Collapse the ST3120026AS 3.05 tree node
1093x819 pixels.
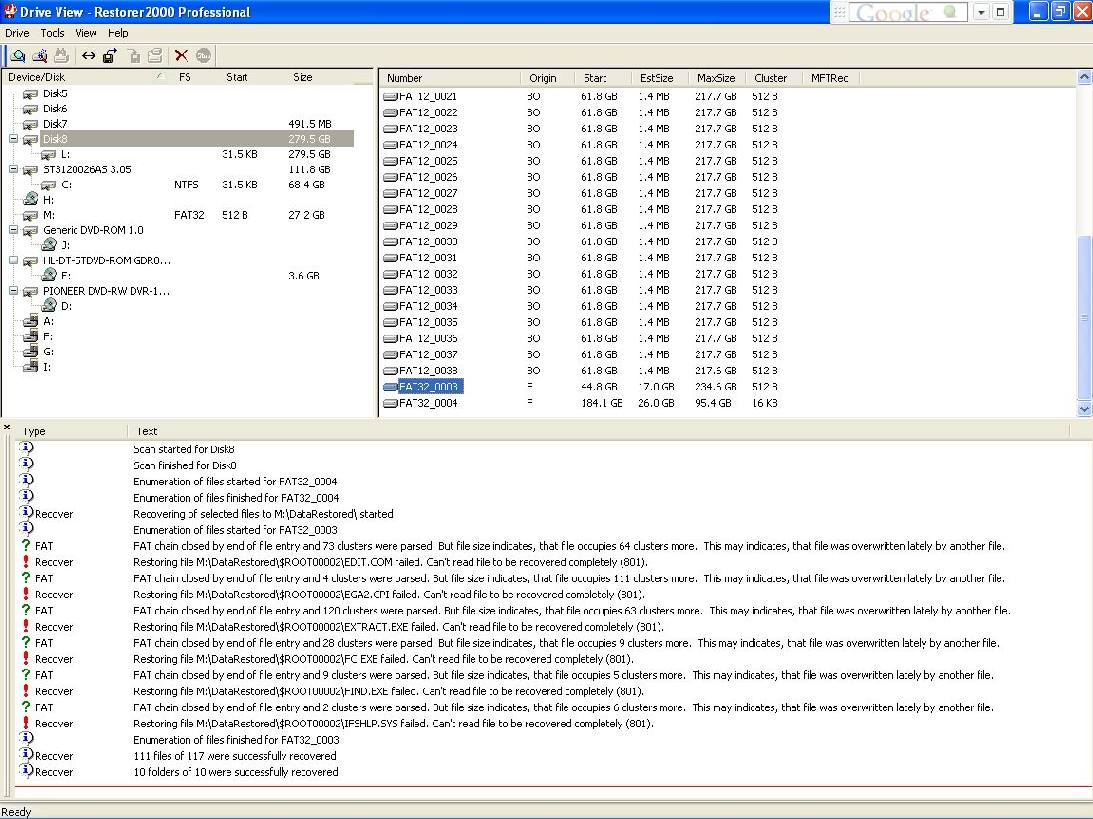pyautogui.click(x=13, y=169)
